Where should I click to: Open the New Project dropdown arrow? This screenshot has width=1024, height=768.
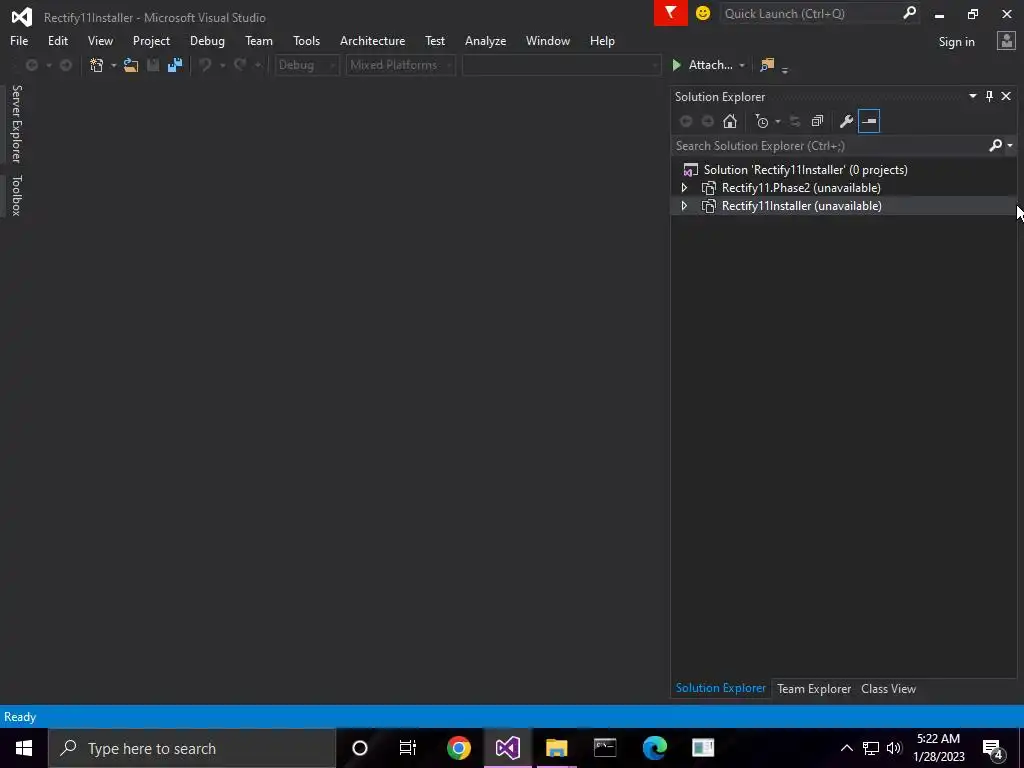tap(114, 65)
